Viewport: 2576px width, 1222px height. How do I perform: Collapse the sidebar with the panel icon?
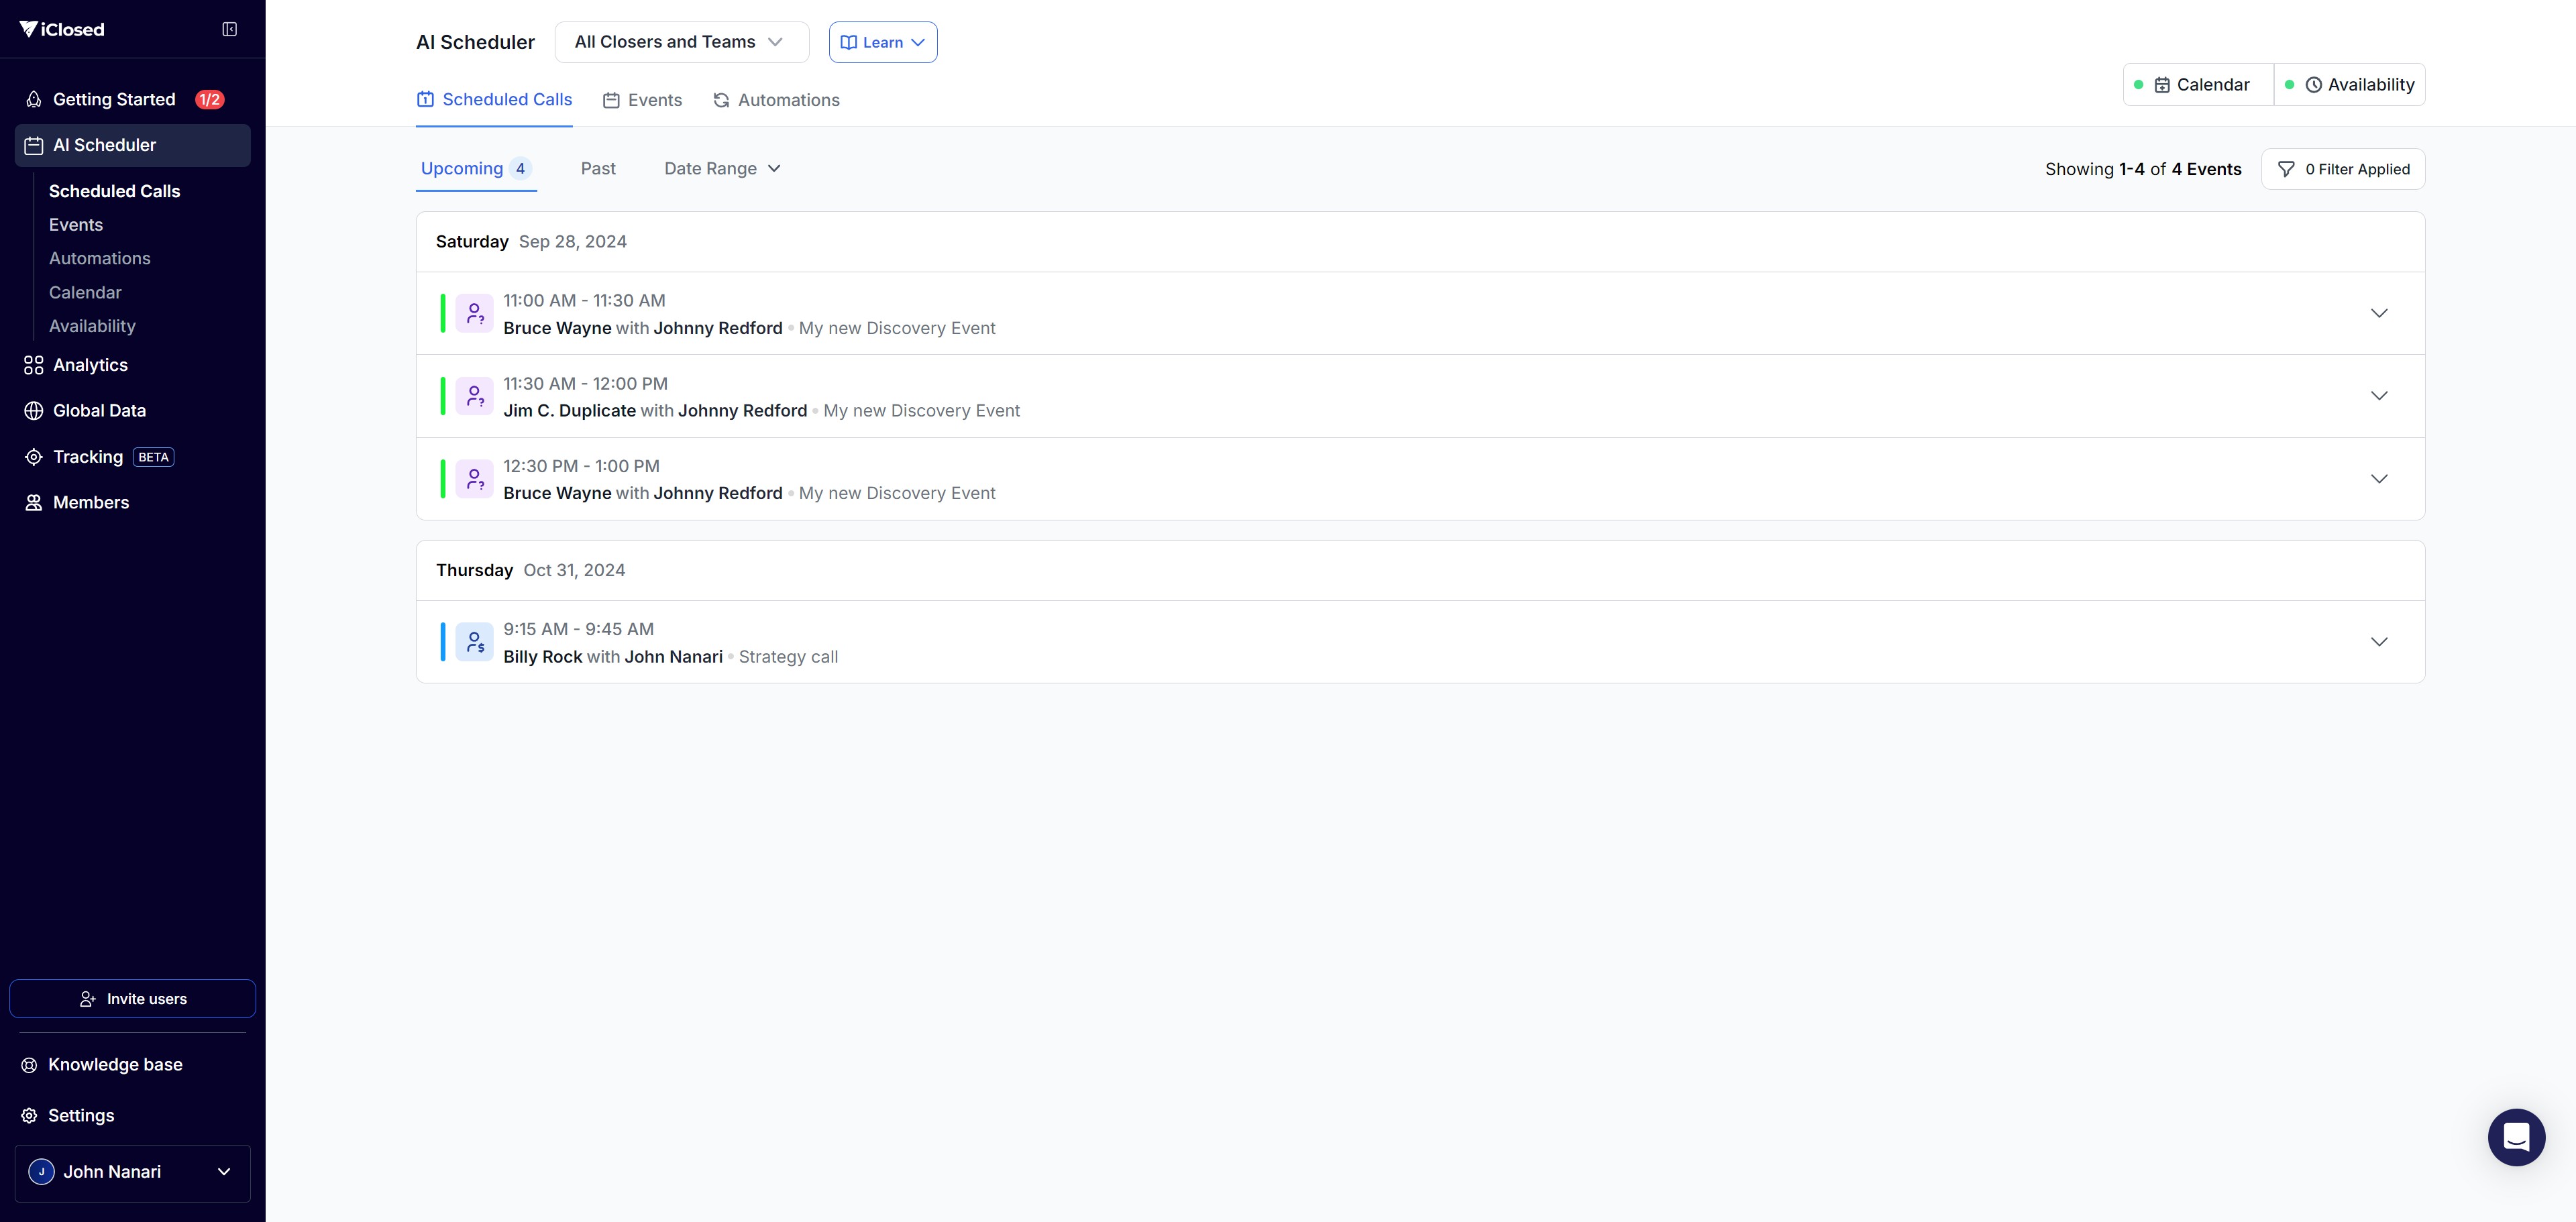(229, 29)
